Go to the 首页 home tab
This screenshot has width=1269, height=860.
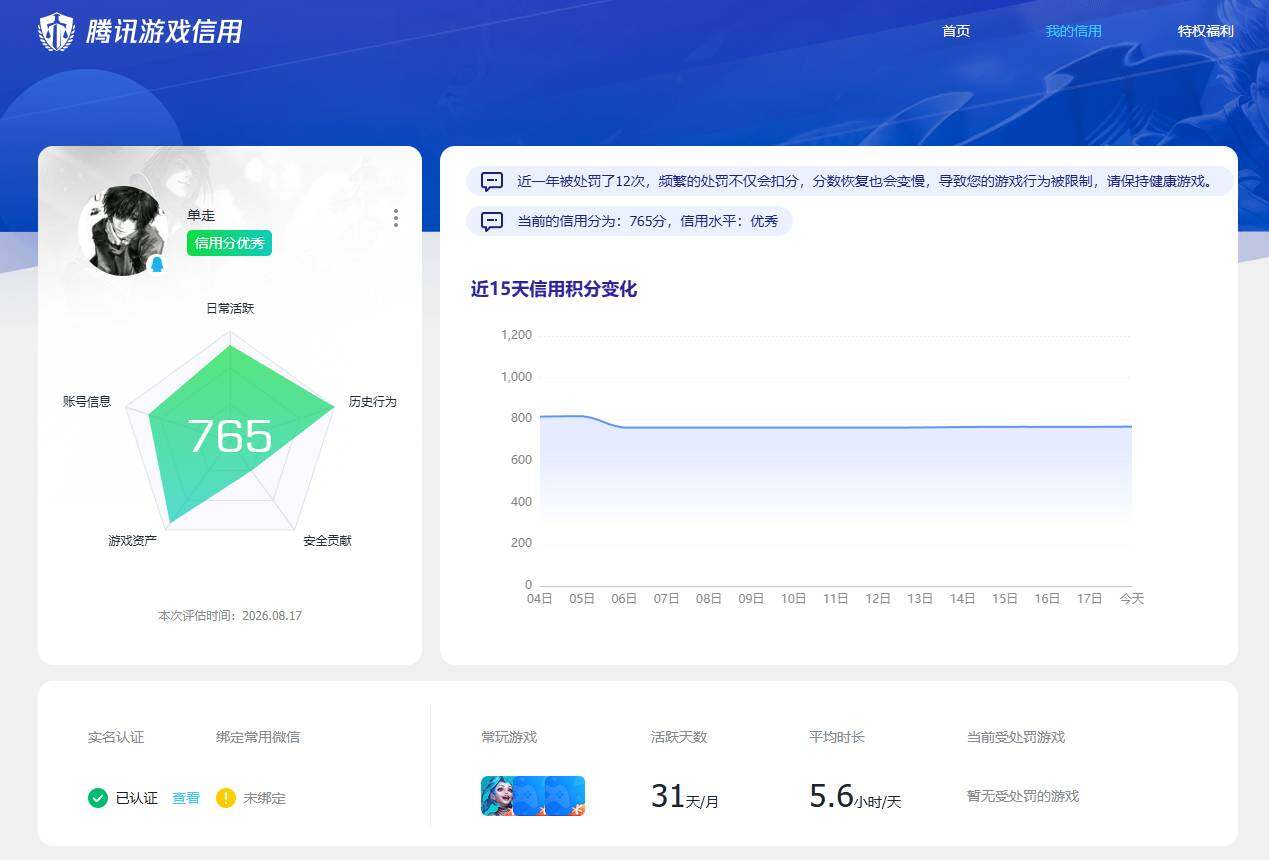click(x=956, y=31)
